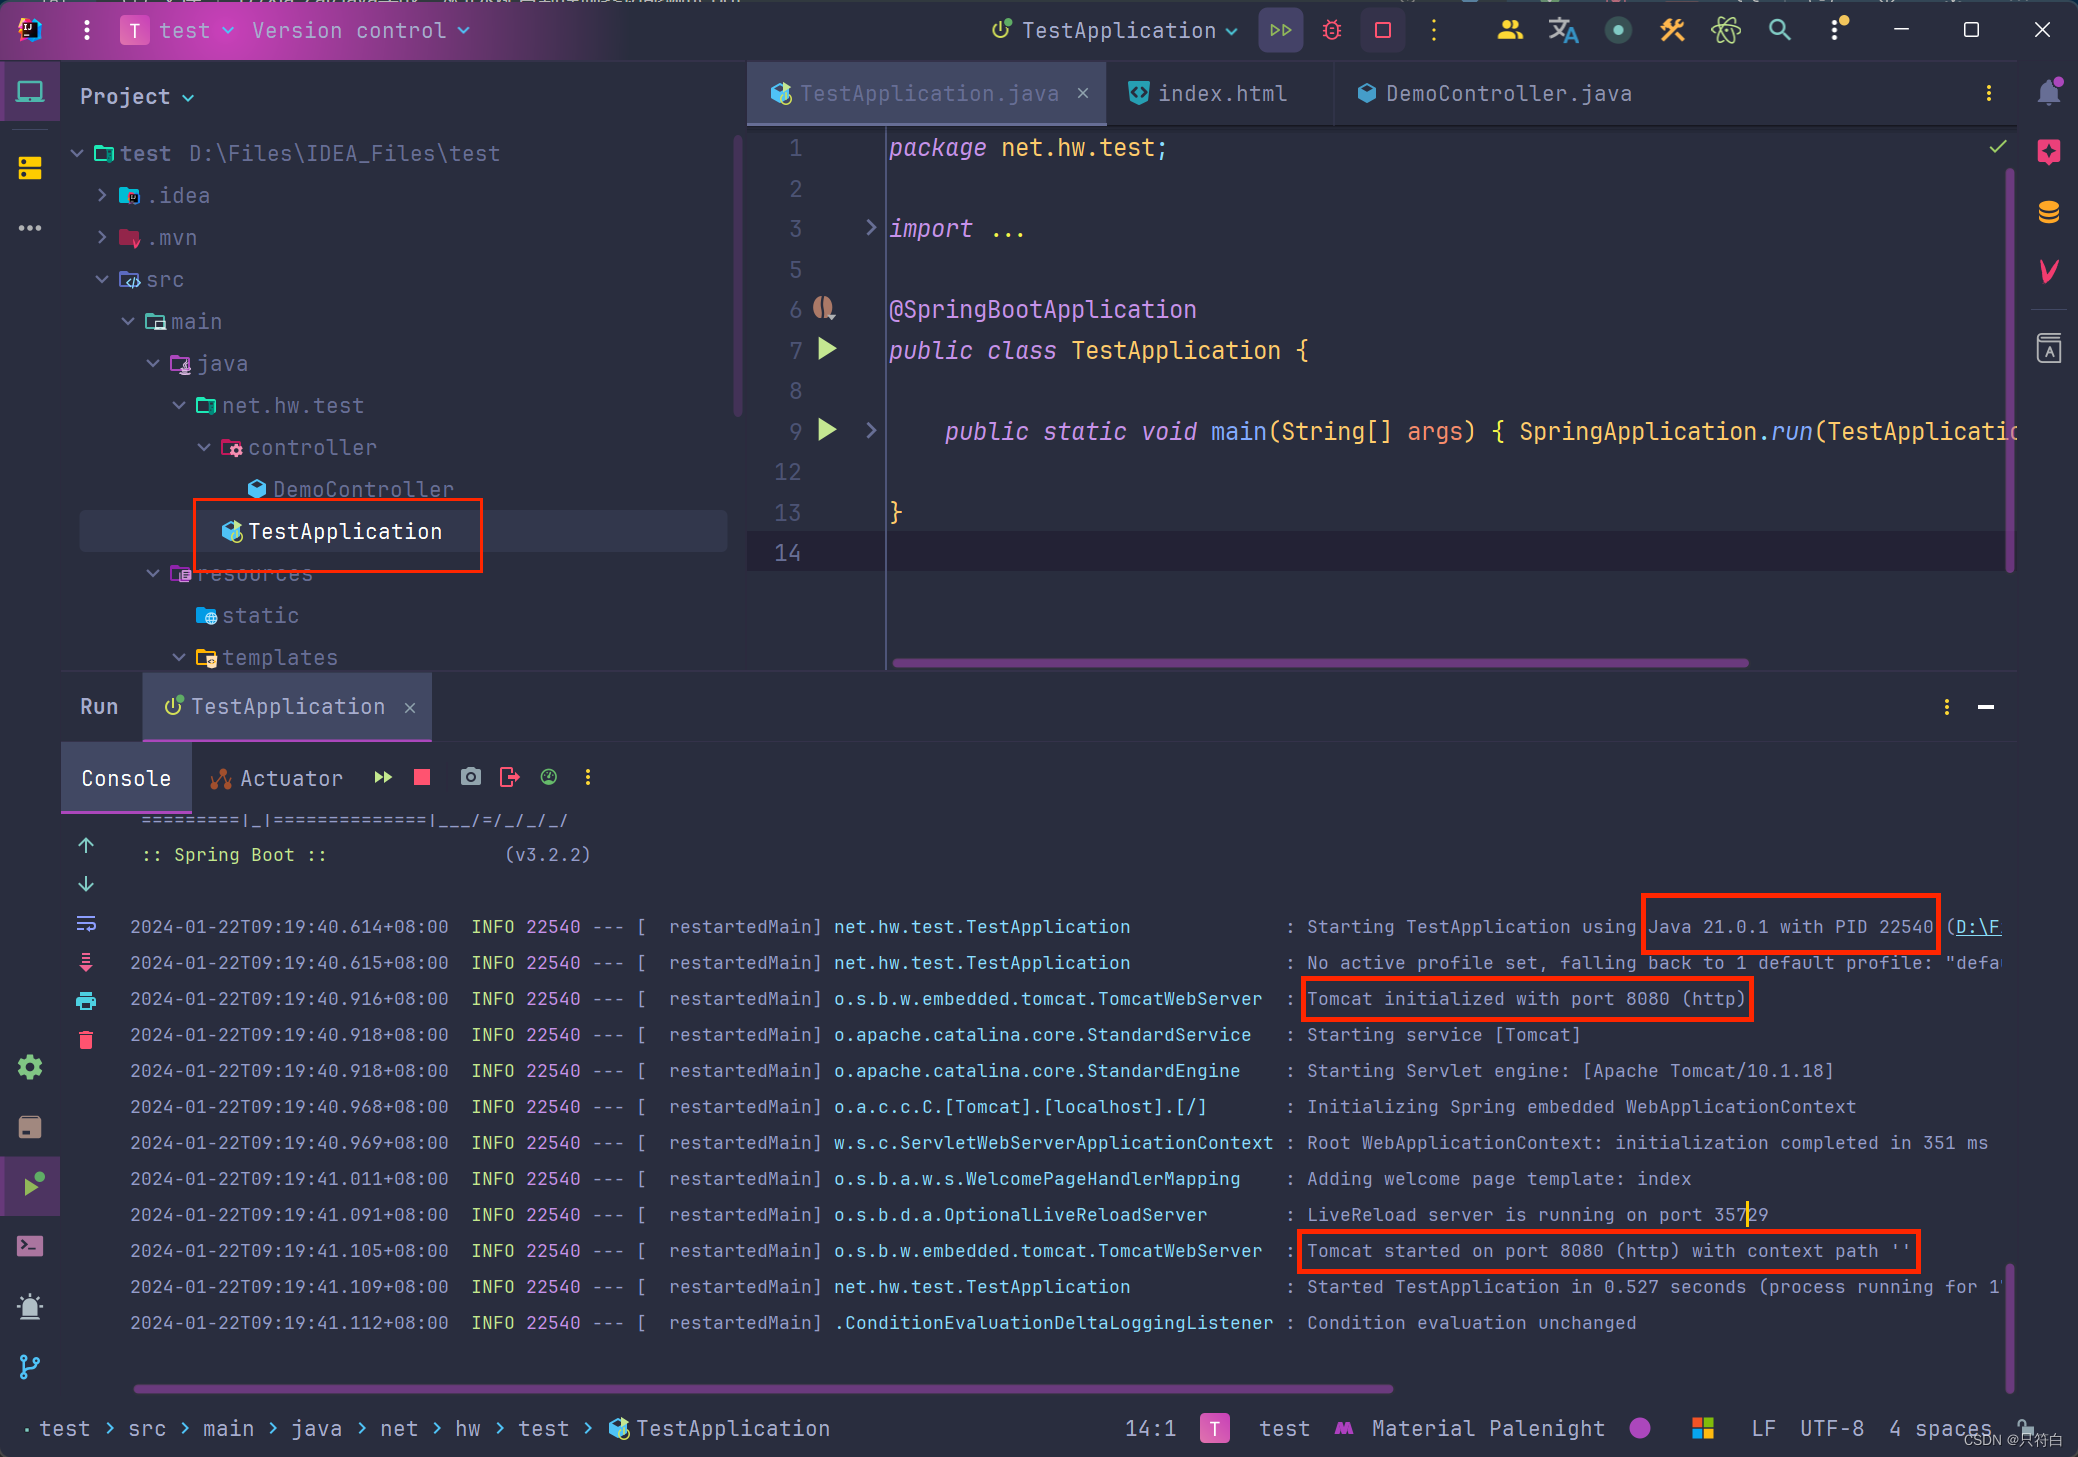Clear console with trash icon
2078x1457 pixels.
(86, 1040)
